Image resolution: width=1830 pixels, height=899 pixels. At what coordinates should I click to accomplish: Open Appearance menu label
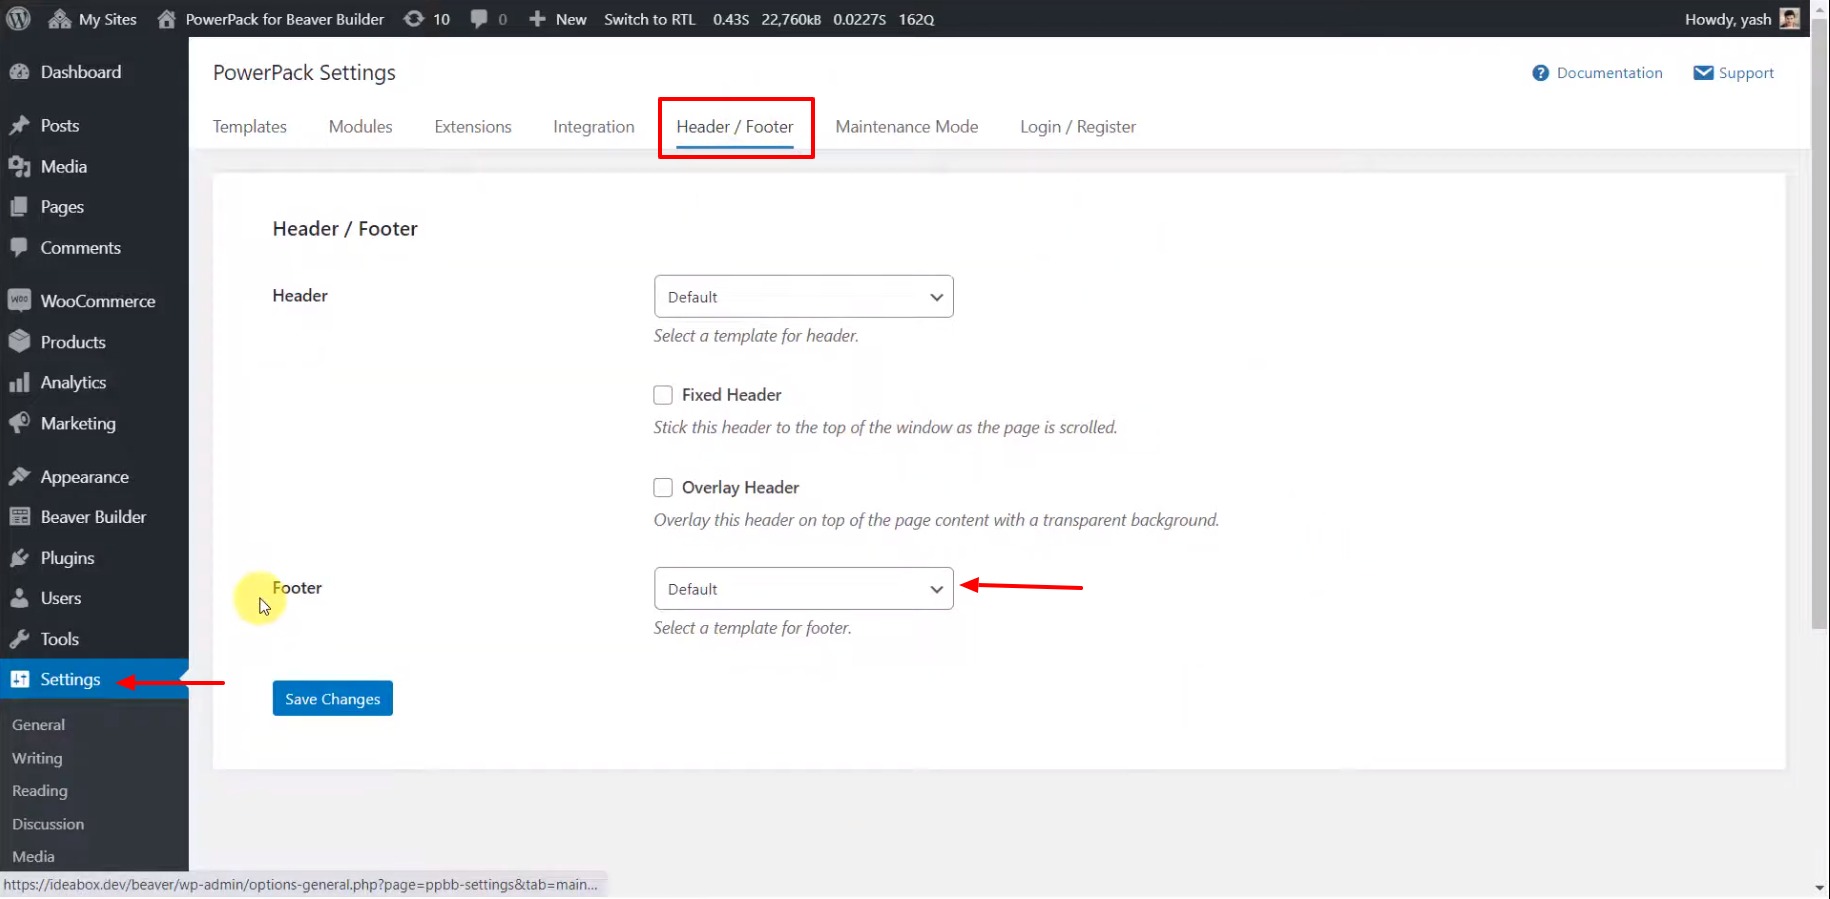click(85, 477)
